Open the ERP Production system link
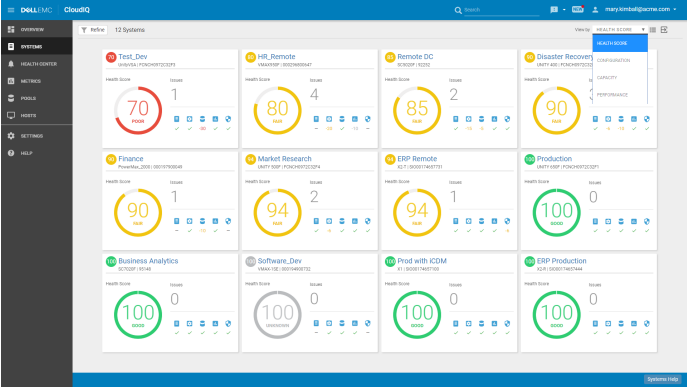Viewport: 687px width, 387px height. pyautogui.click(x=562, y=261)
